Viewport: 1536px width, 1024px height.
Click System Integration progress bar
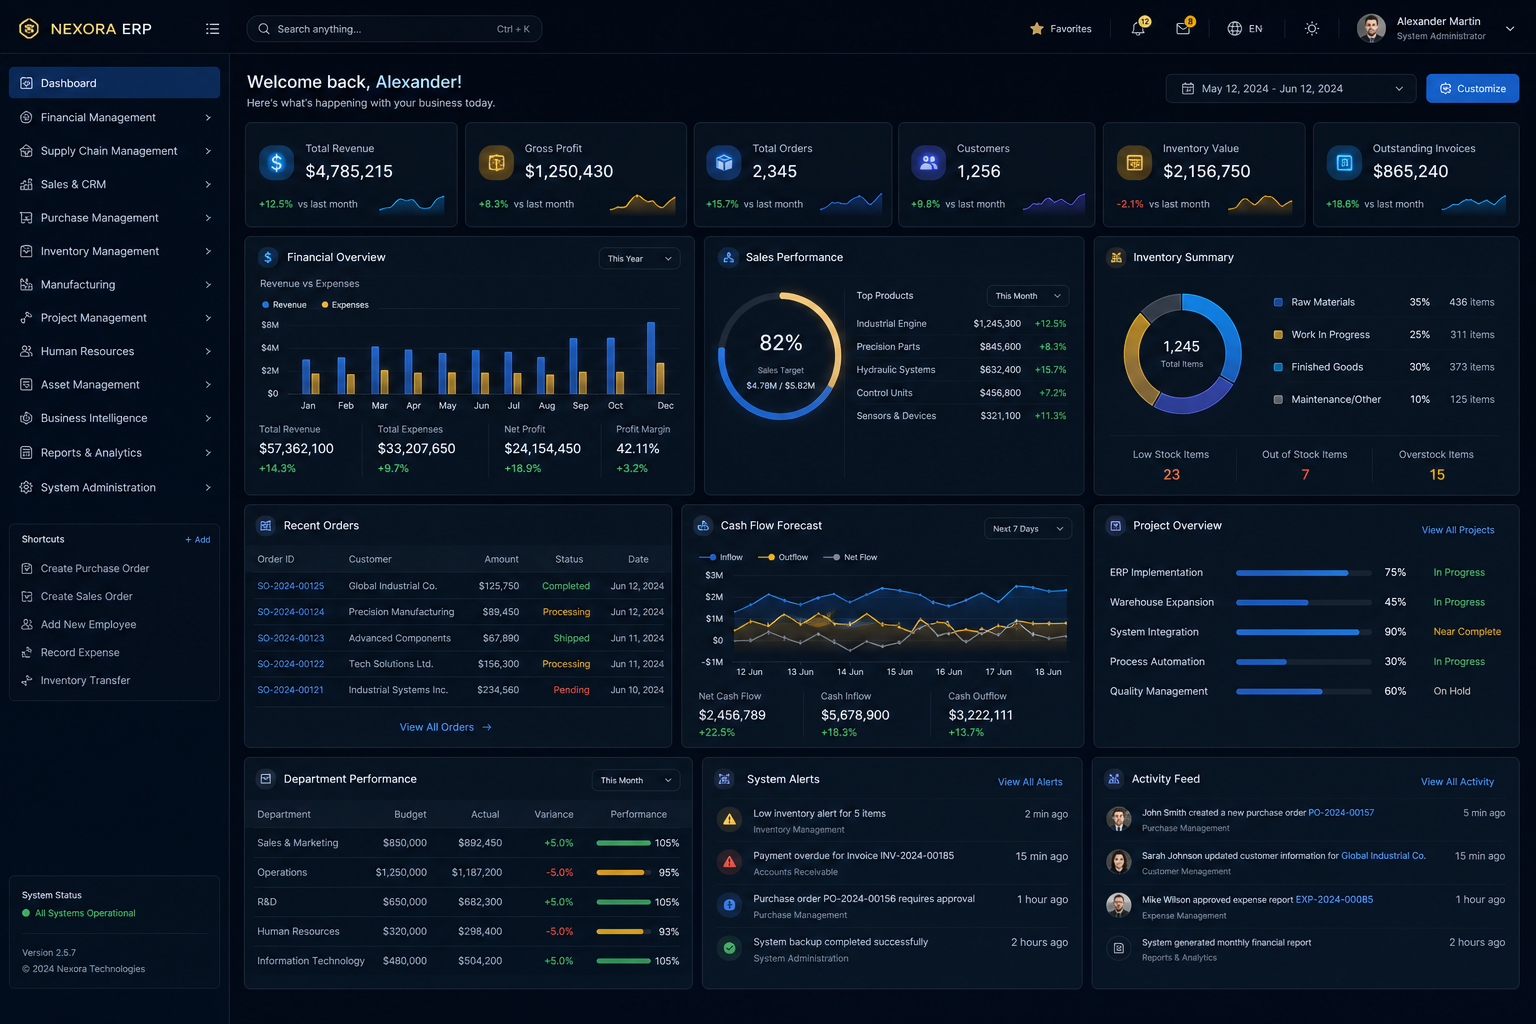point(1303,632)
